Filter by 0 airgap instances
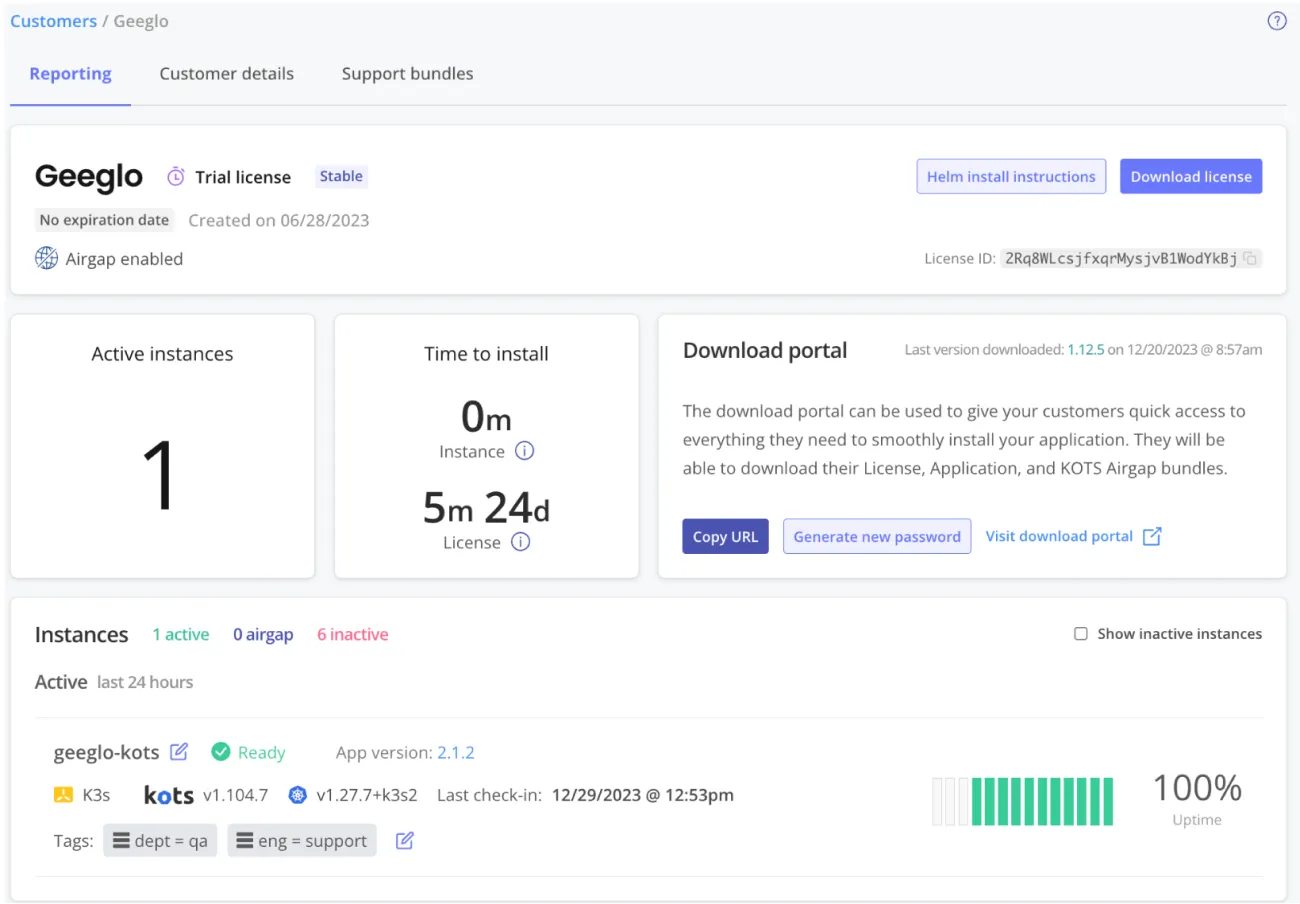 tap(263, 634)
